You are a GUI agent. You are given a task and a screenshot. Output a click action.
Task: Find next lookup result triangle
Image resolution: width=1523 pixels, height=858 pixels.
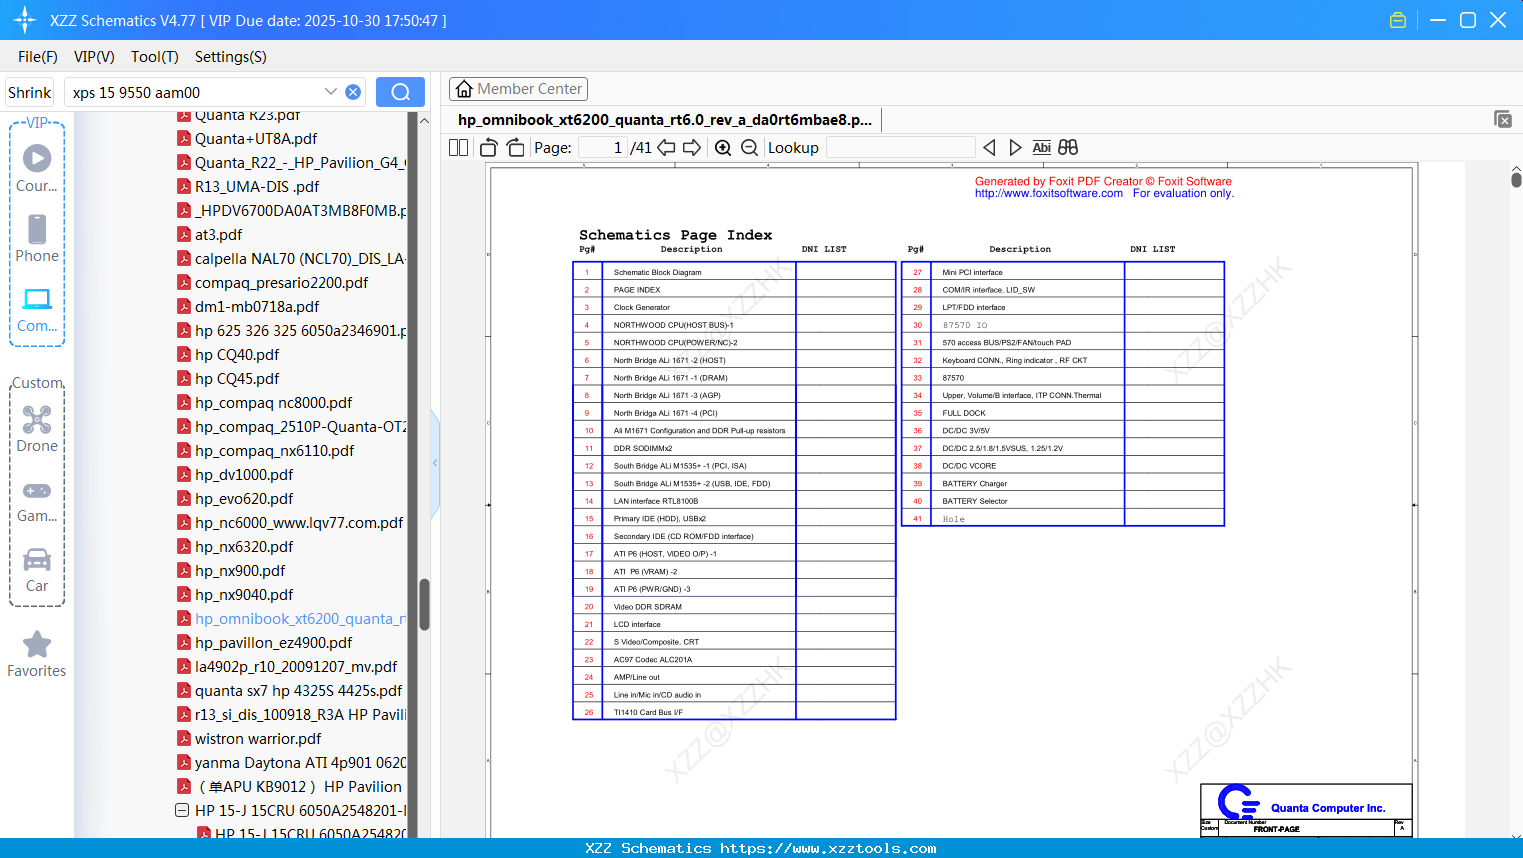click(x=1015, y=147)
